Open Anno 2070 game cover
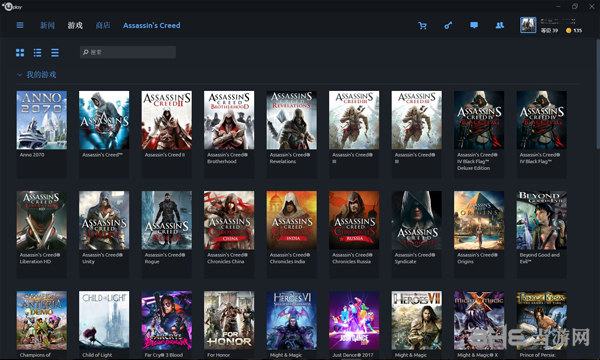The image size is (600, 360). (x=42, y=120)
